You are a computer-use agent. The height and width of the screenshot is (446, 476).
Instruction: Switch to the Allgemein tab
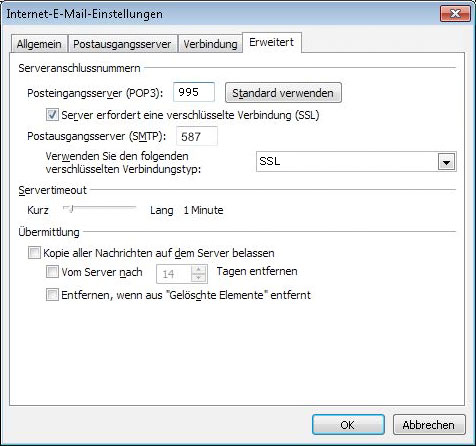39,44
